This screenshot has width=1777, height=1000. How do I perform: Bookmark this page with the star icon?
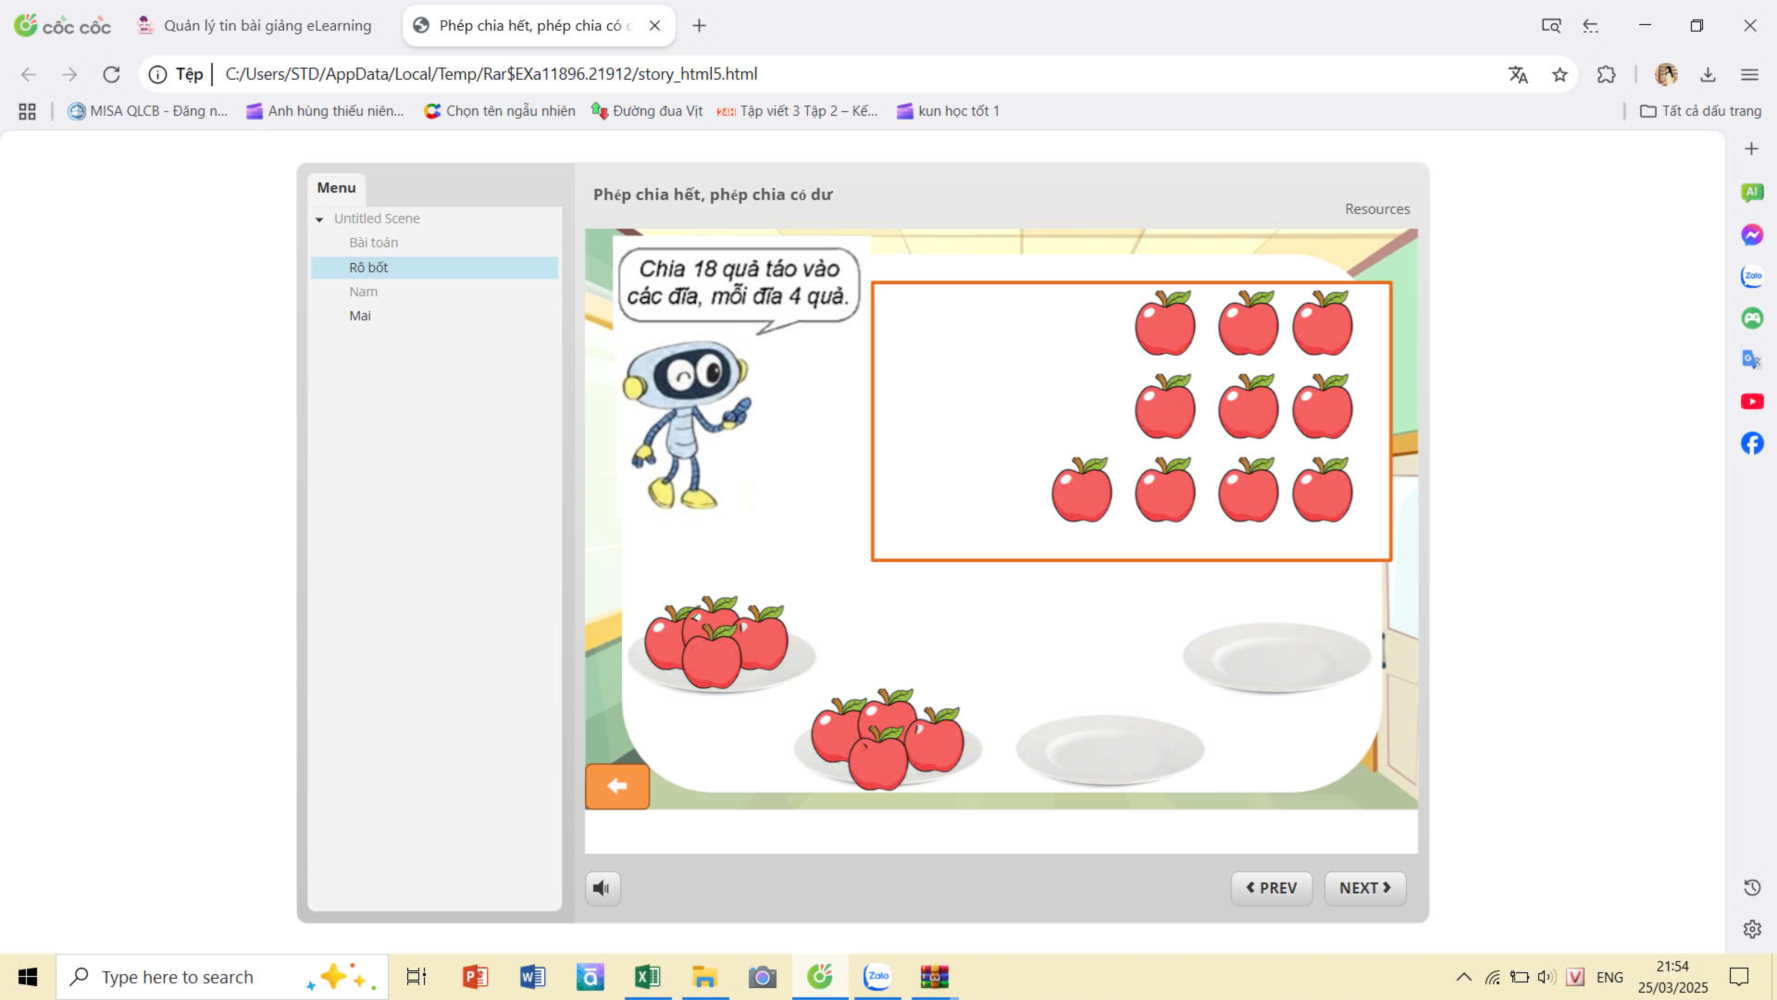click(1559, 74)
